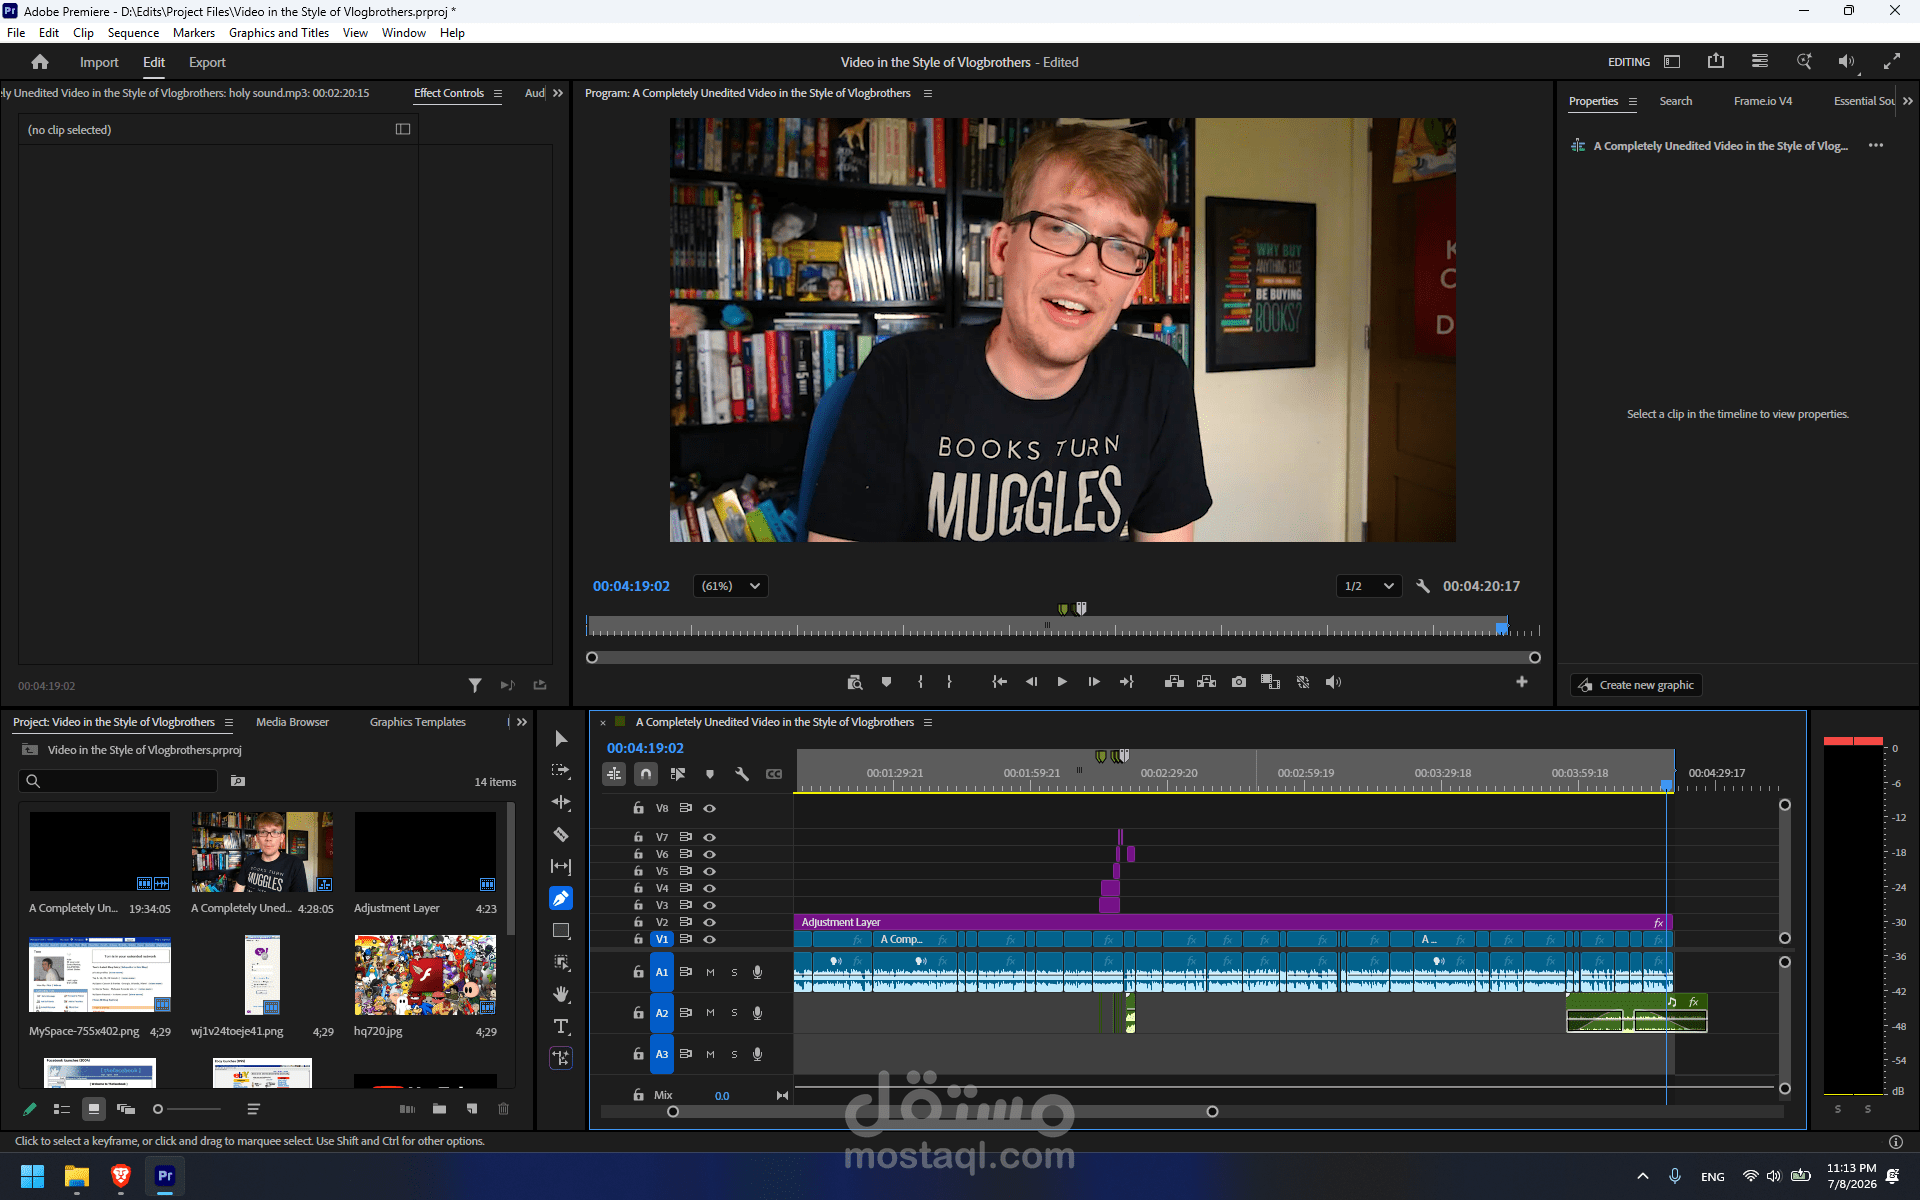Solo audio track A2
Screen dimensions: 1920x1200
734,1013
